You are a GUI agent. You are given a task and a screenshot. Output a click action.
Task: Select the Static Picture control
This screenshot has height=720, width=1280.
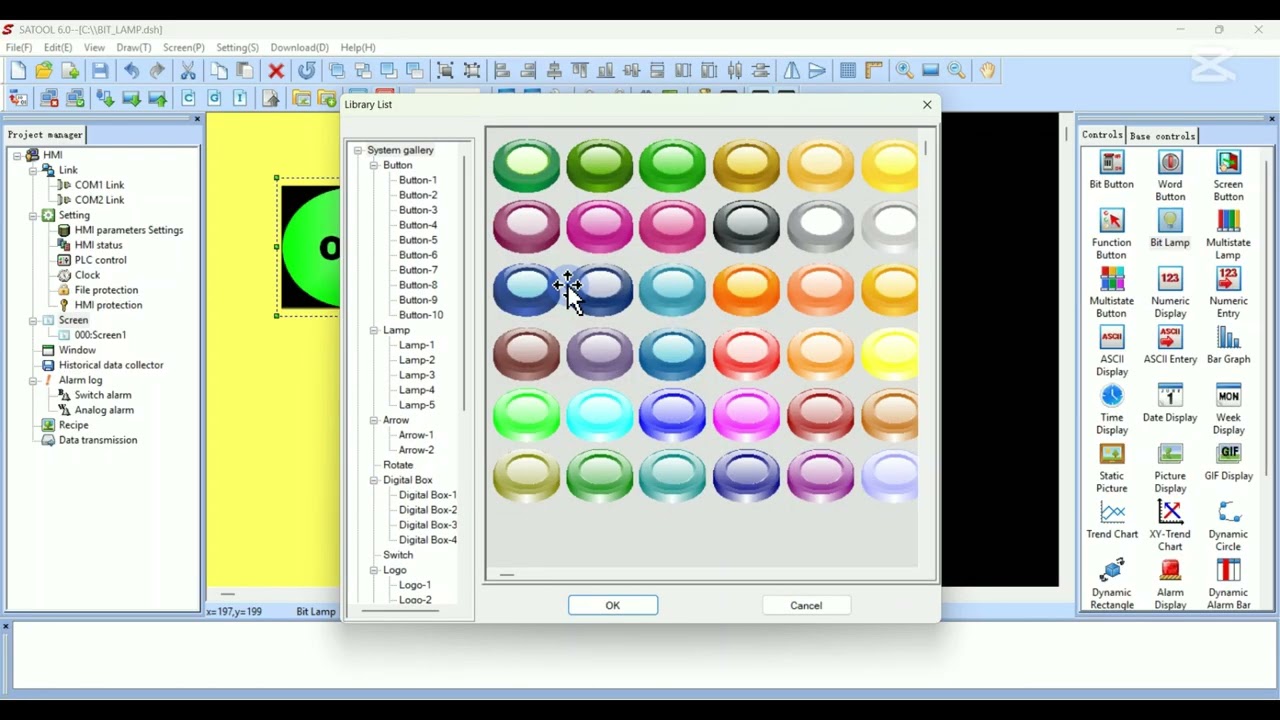click(1111, 468)
